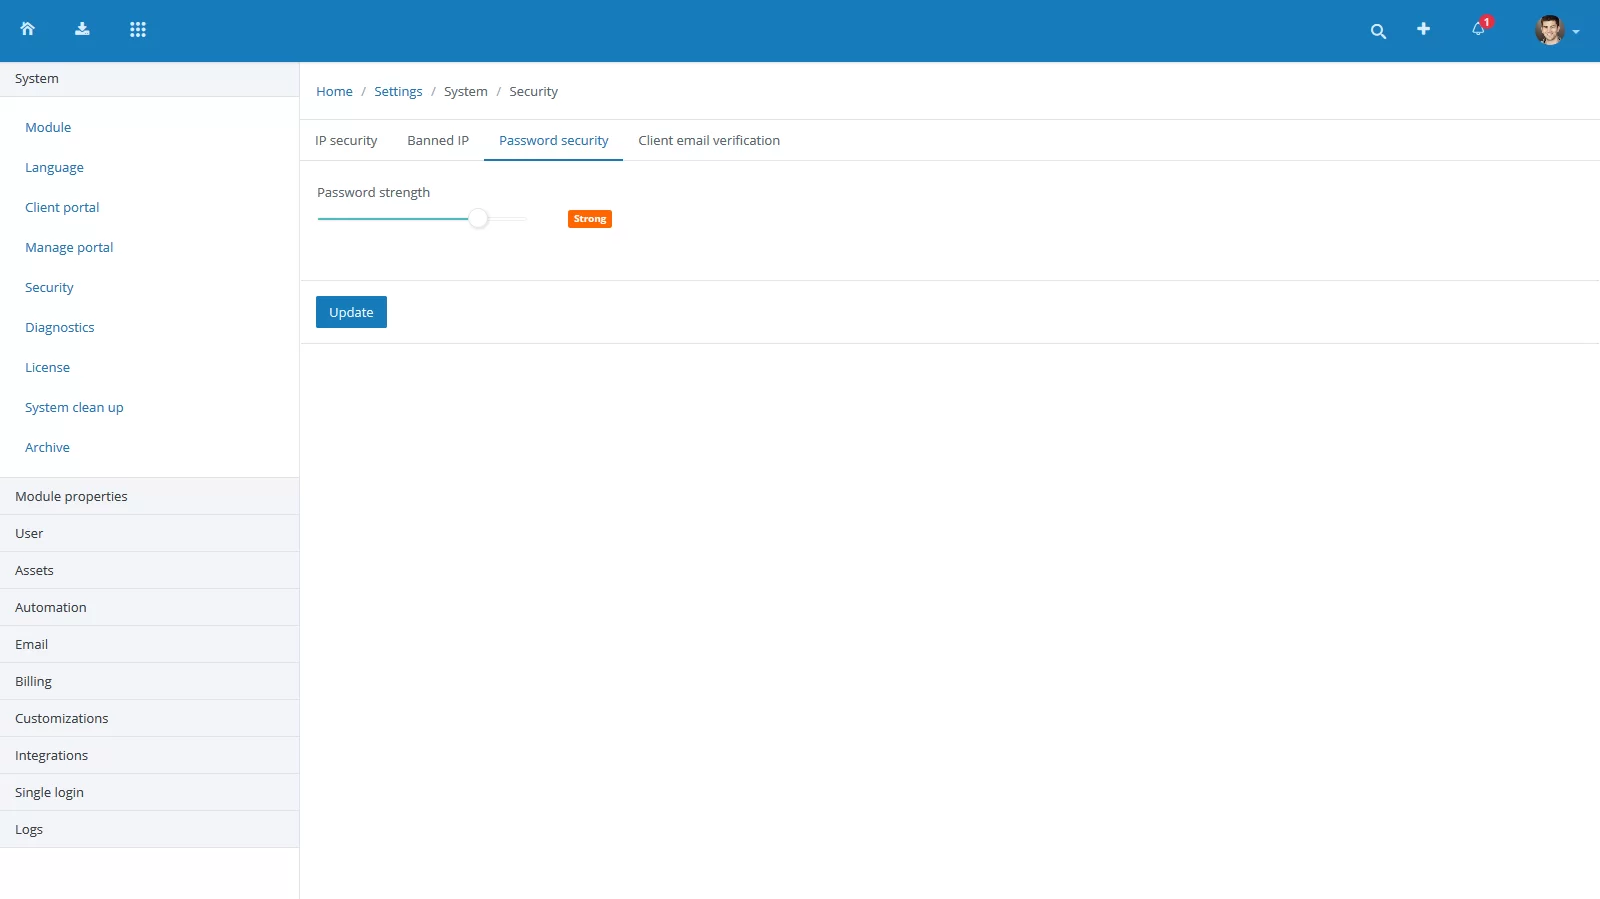Click the plus icon to add new

pyautogui.click(x=1423, y=29)
